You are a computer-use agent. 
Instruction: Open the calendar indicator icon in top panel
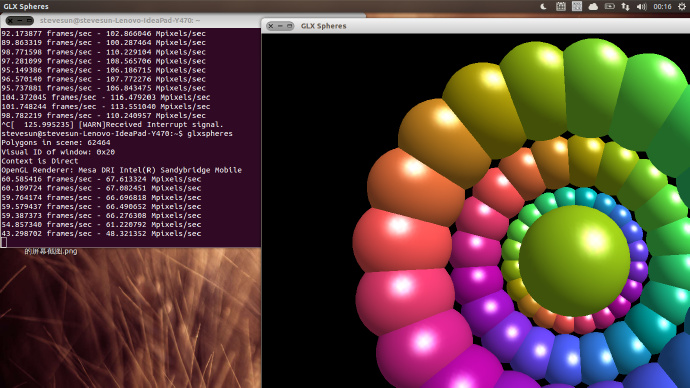tap(560, 7)
